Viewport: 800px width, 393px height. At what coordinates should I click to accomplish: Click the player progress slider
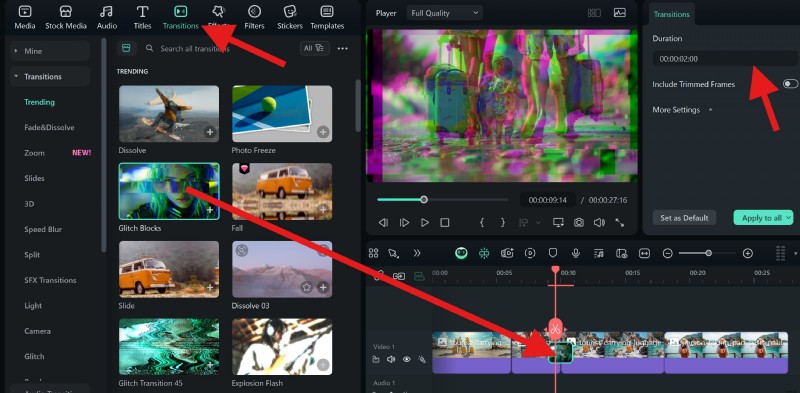click(x=442, y=200)
